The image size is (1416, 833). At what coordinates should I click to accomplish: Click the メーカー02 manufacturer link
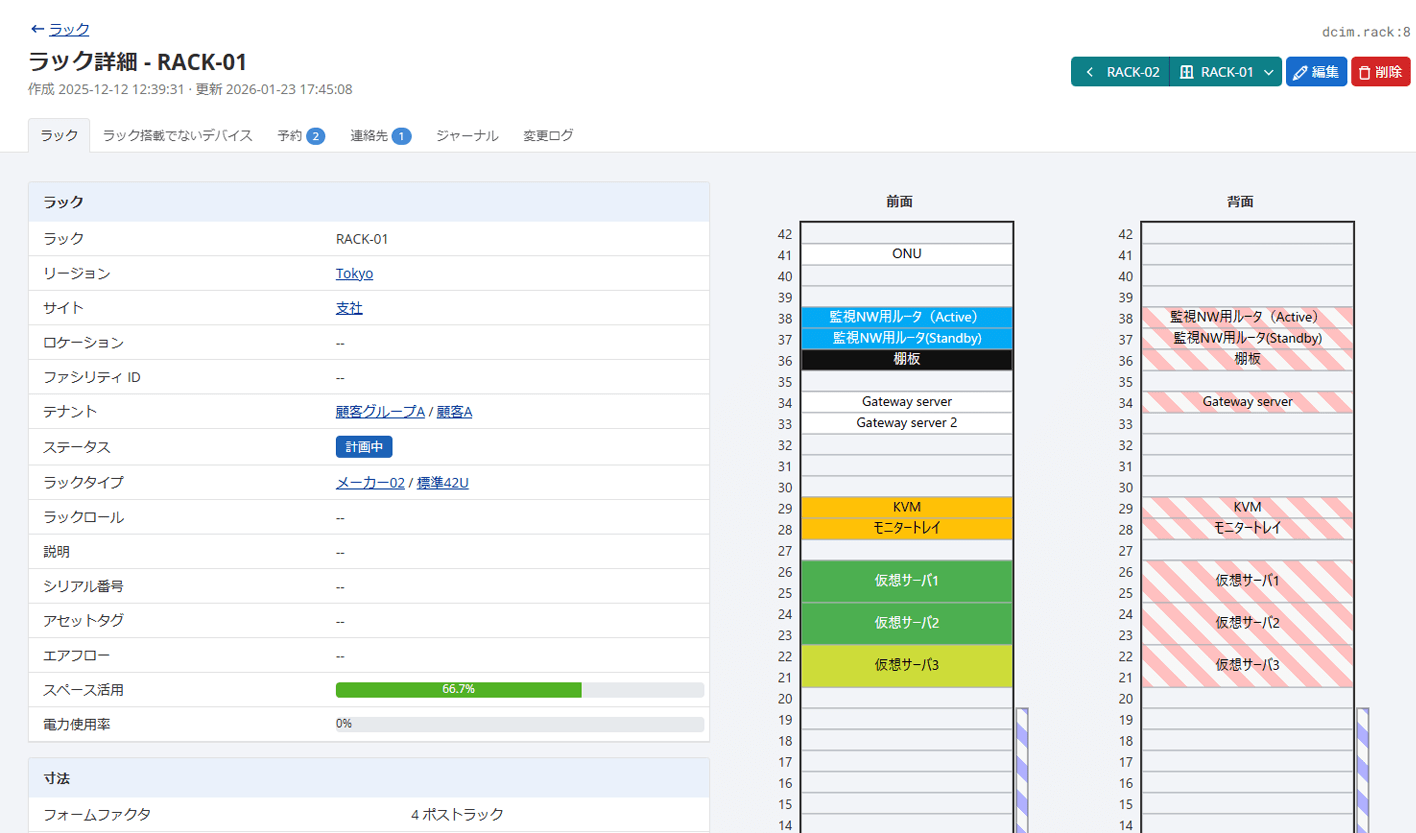[370, 483]
